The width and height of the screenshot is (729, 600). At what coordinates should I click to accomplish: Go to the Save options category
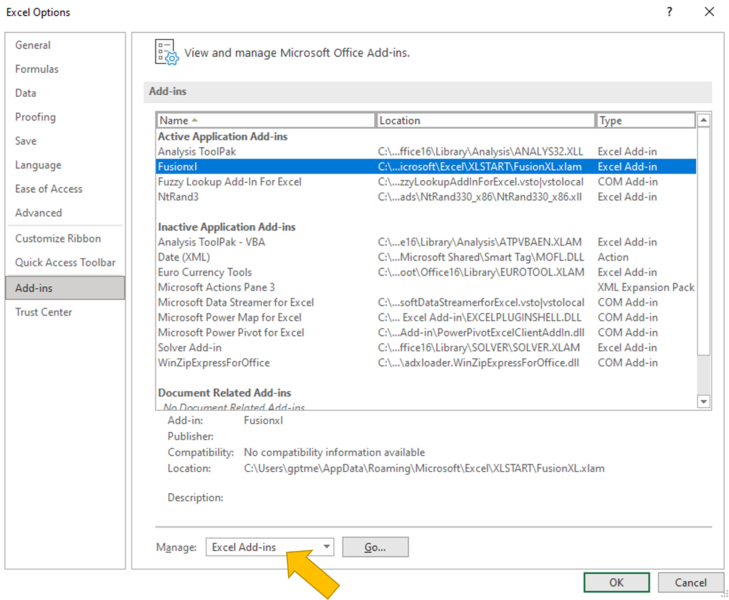pos(26,141)
